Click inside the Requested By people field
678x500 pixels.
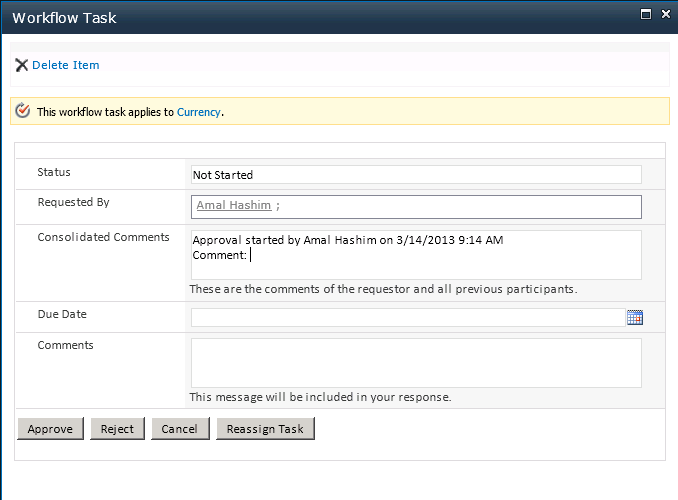click(416, 207)
